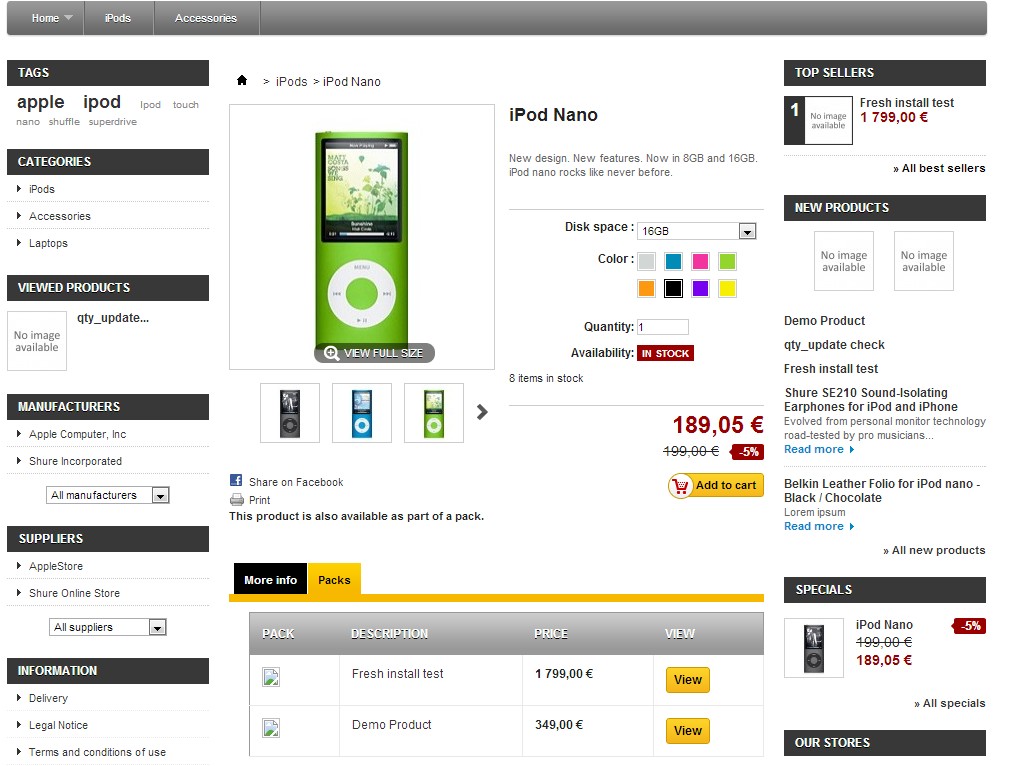1019x766 pixels.
Task: Click next thumbnails arrow
Action: [482, 412]
